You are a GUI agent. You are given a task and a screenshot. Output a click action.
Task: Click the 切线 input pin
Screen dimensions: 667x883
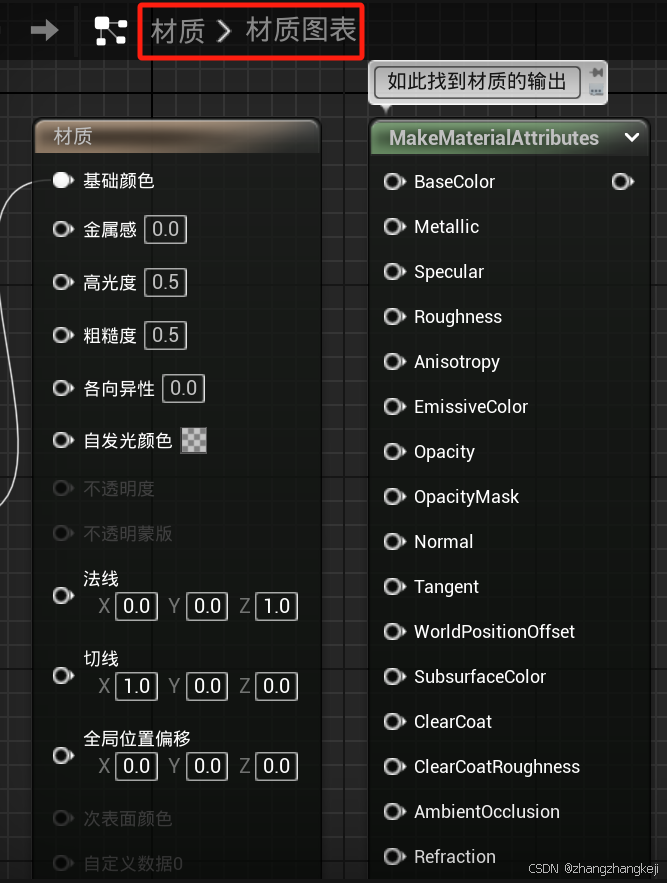point(63,676)
